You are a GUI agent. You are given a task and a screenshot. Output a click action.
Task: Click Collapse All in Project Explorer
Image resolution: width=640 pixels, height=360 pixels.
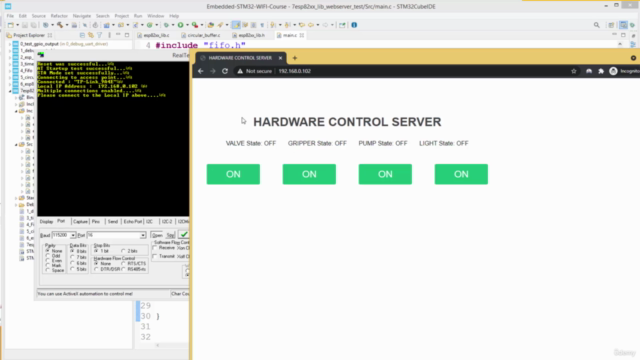[82, 36]
